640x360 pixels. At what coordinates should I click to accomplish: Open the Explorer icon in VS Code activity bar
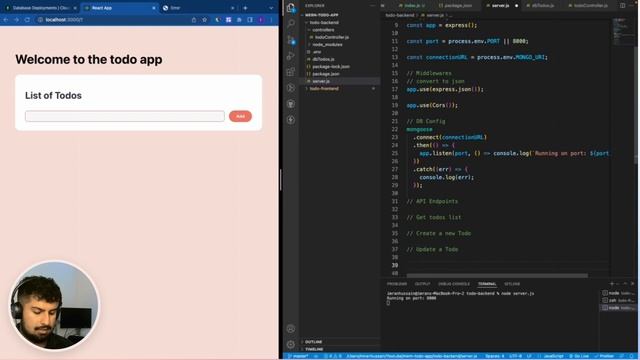click(x=291, y=8)
